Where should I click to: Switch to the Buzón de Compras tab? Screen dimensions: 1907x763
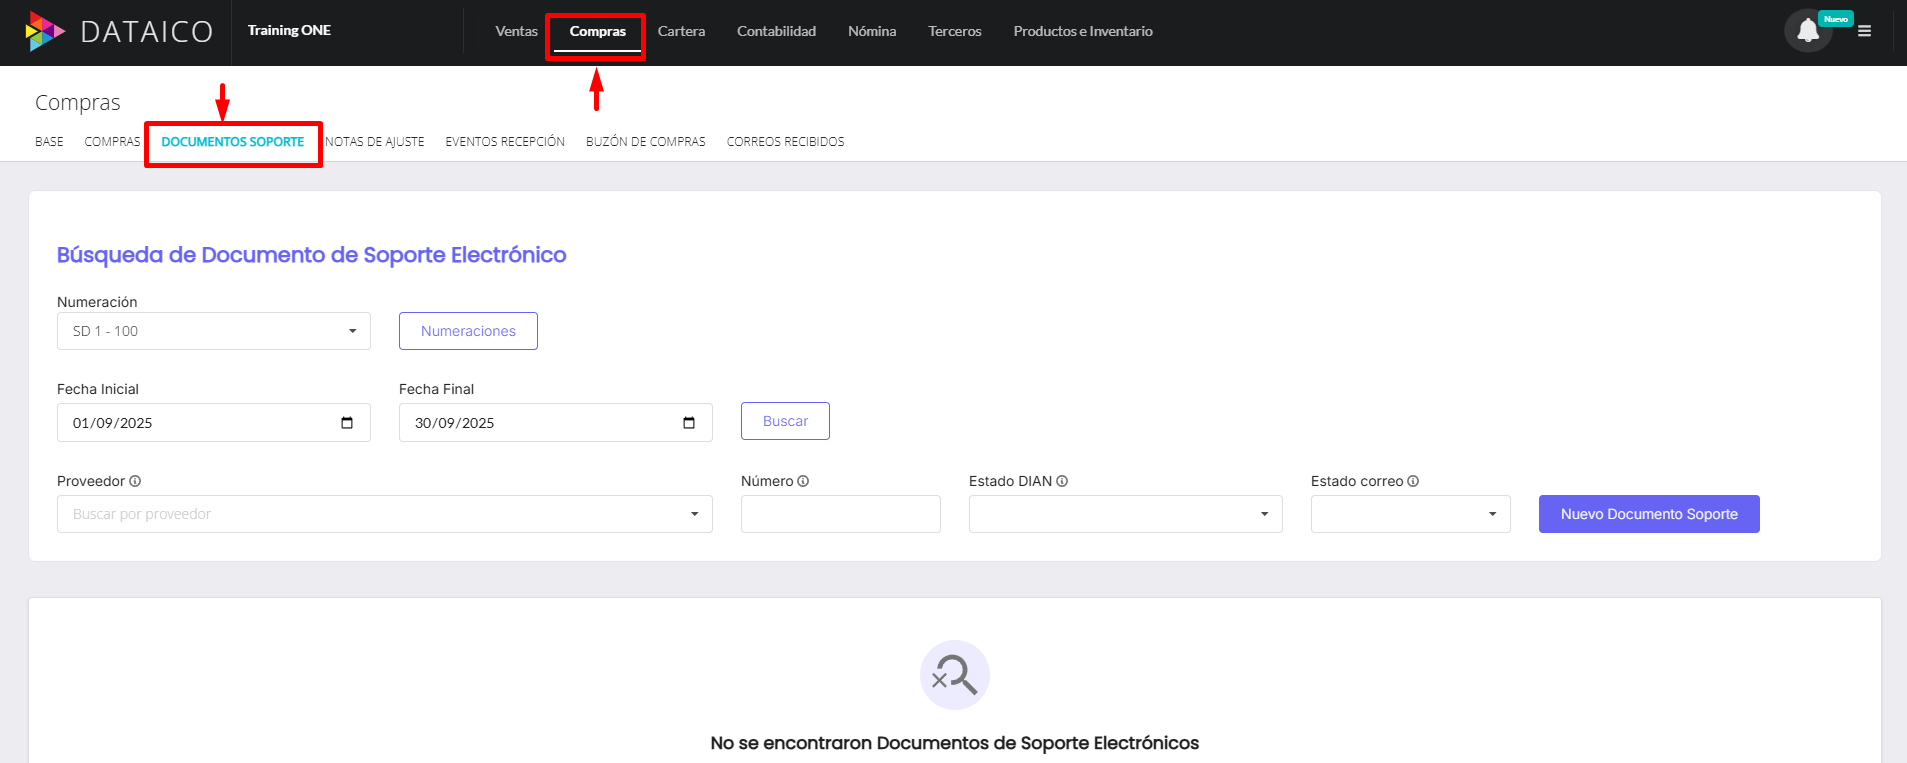tap(645, 142)
